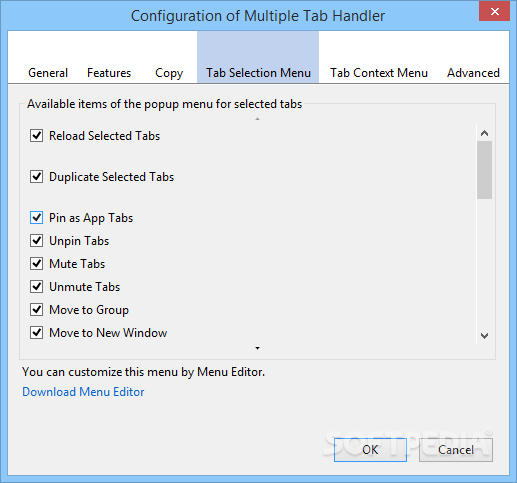Screen dimensions: 517x483
Task: Disable the Move to Group option
Action: click(x=36, y=310)
